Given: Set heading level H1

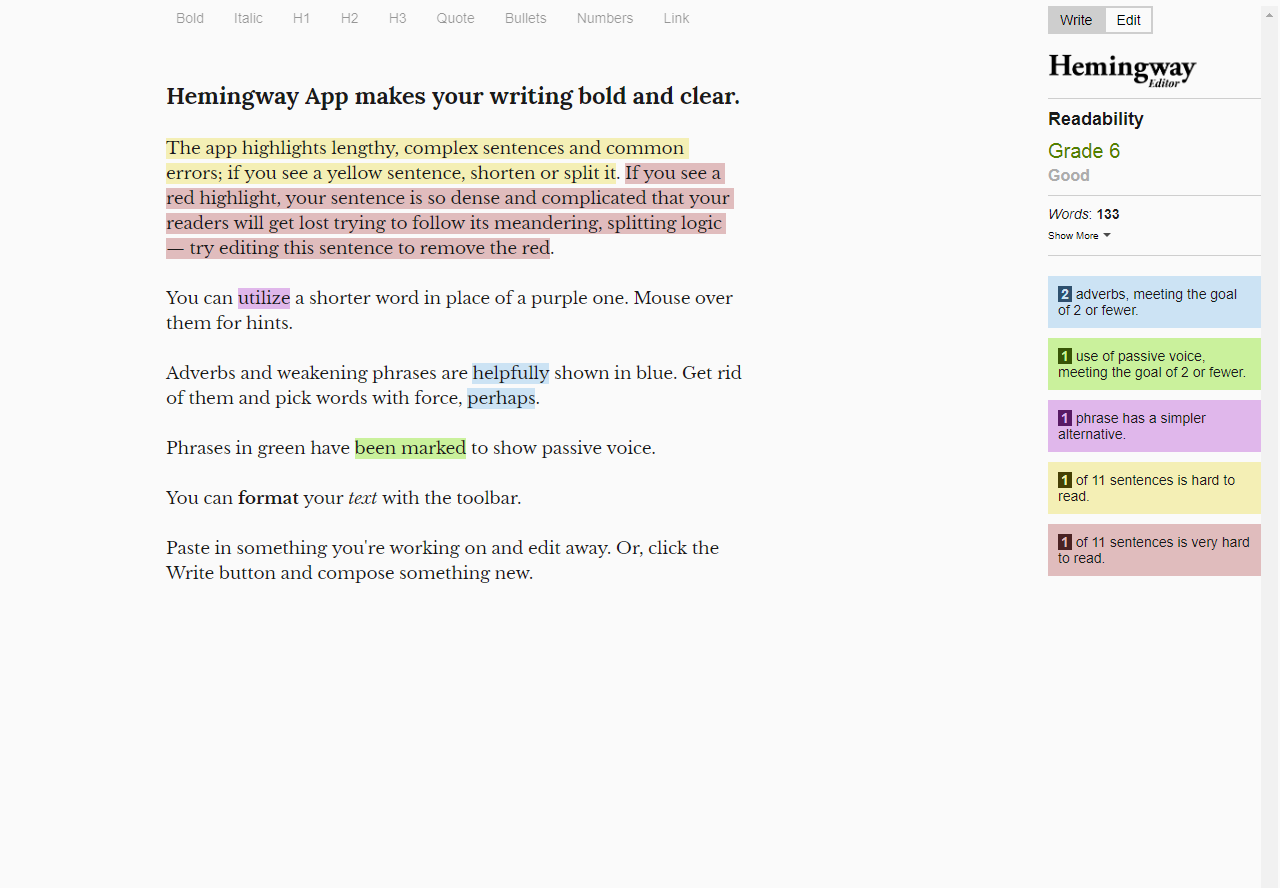Looking at the screenshot, I should [301, 18].
